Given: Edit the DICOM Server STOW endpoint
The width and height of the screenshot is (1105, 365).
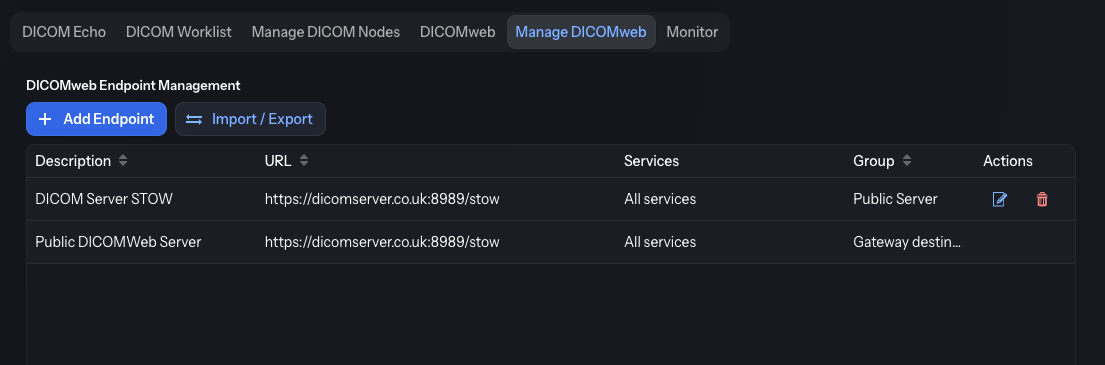Looking at the screenshot, I should click(999, 199).
